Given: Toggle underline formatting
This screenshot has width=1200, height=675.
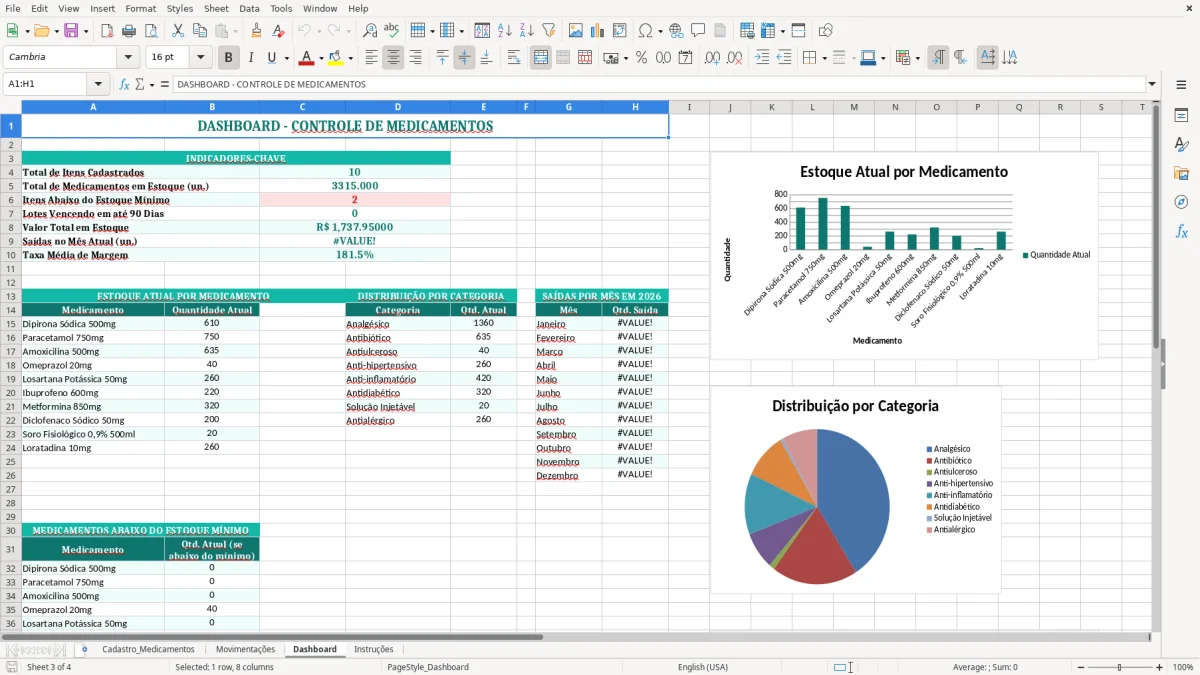Looking at the screenshot, I should click(x=272, y=58).
